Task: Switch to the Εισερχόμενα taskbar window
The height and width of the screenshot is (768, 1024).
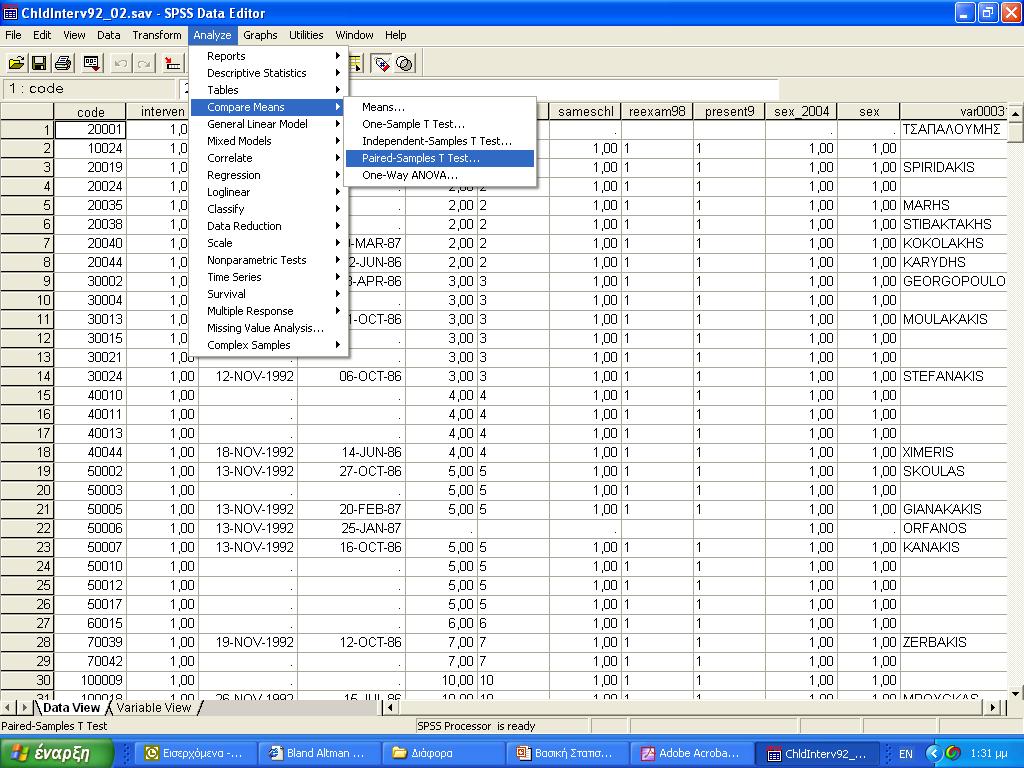Action: pos(194,753)
